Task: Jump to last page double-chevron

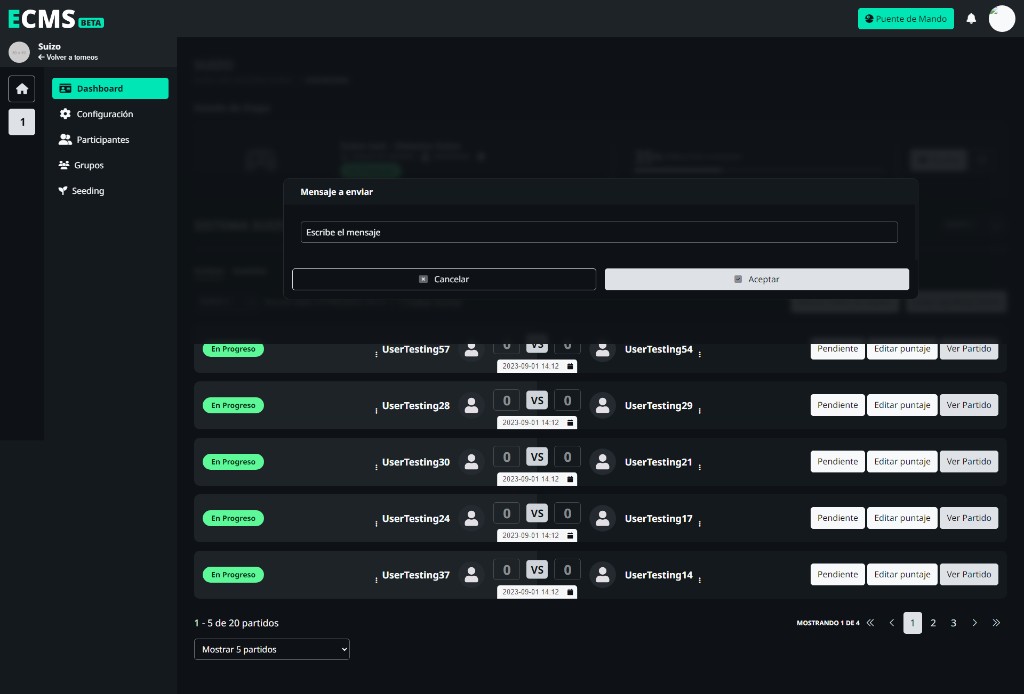Action: coord(996,623)
